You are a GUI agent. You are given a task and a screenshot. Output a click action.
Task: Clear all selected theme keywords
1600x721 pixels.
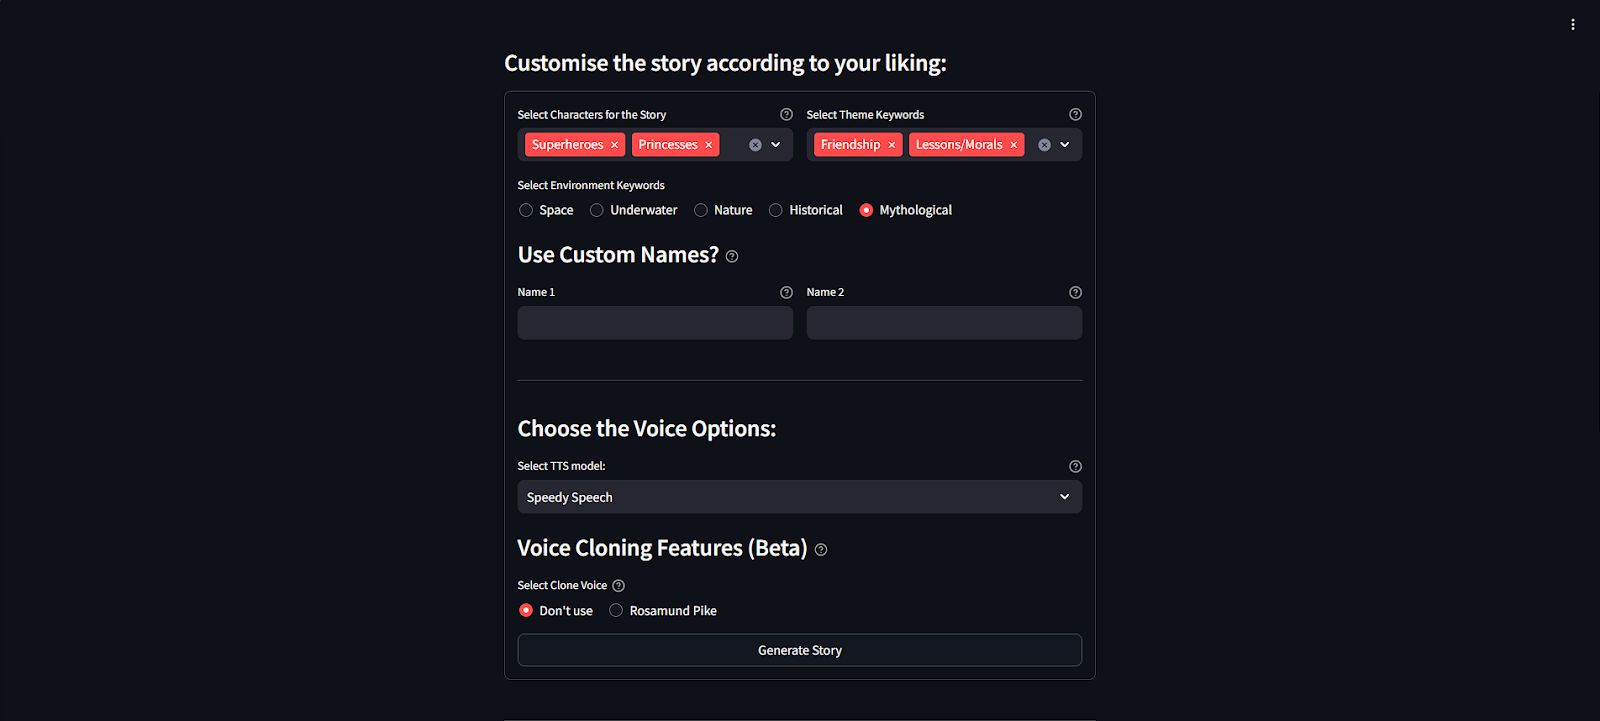tap(1044, 145)
